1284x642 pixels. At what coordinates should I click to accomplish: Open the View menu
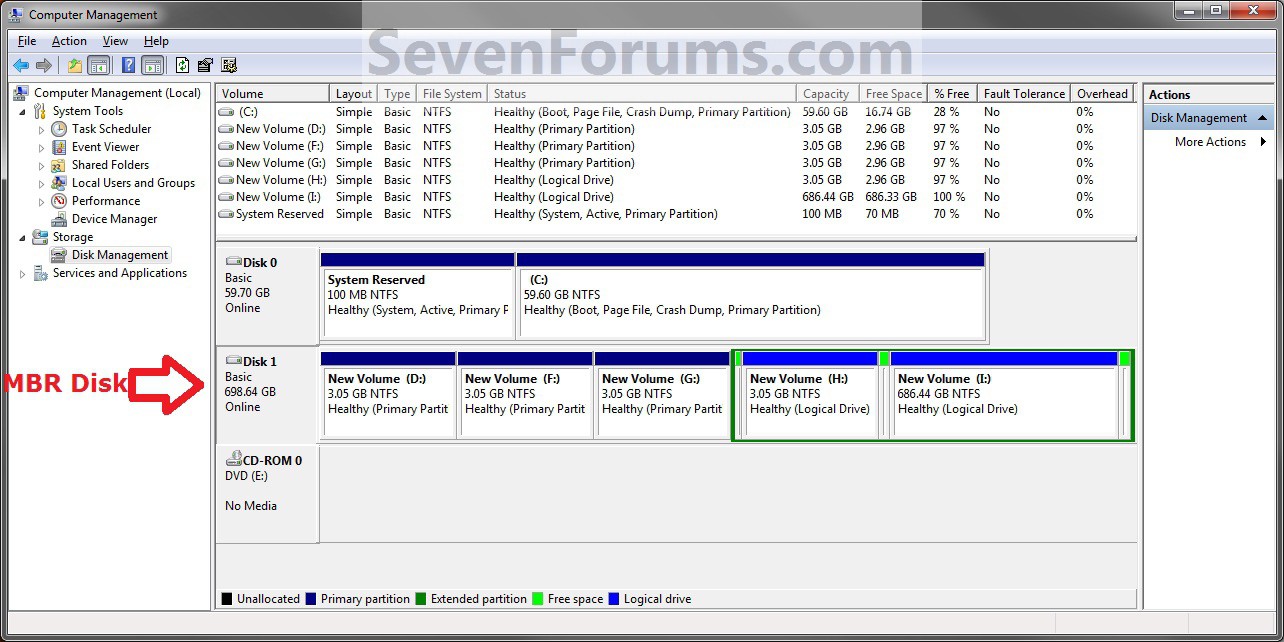(115, 40)
